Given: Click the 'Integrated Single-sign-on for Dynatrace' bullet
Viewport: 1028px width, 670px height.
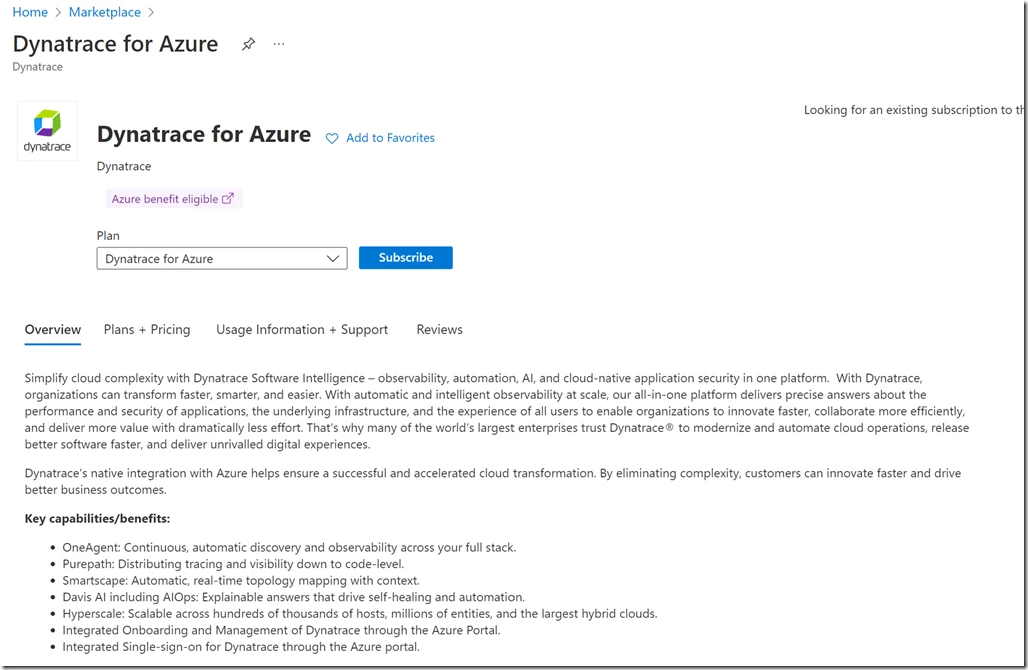Looking at the screenshot, I should [x=241, y=646].
